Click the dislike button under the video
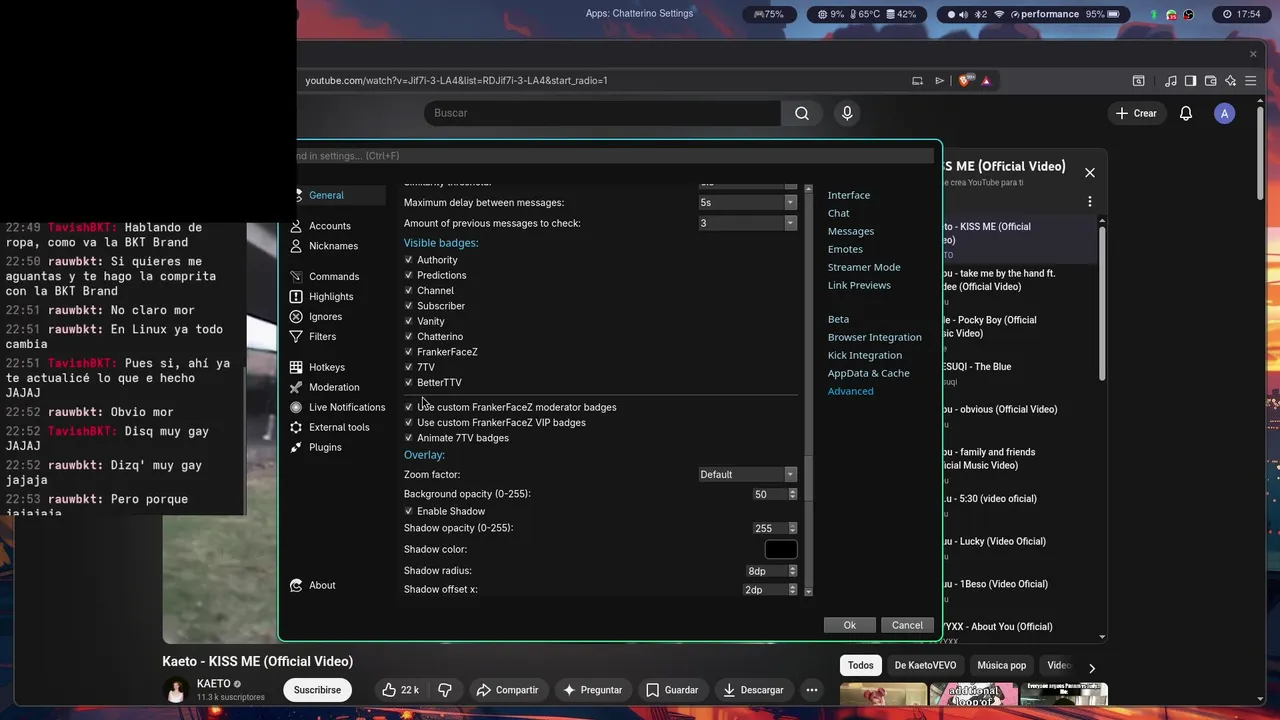The height and width of the screenshot is (720, 1280). tap(445, 690)
